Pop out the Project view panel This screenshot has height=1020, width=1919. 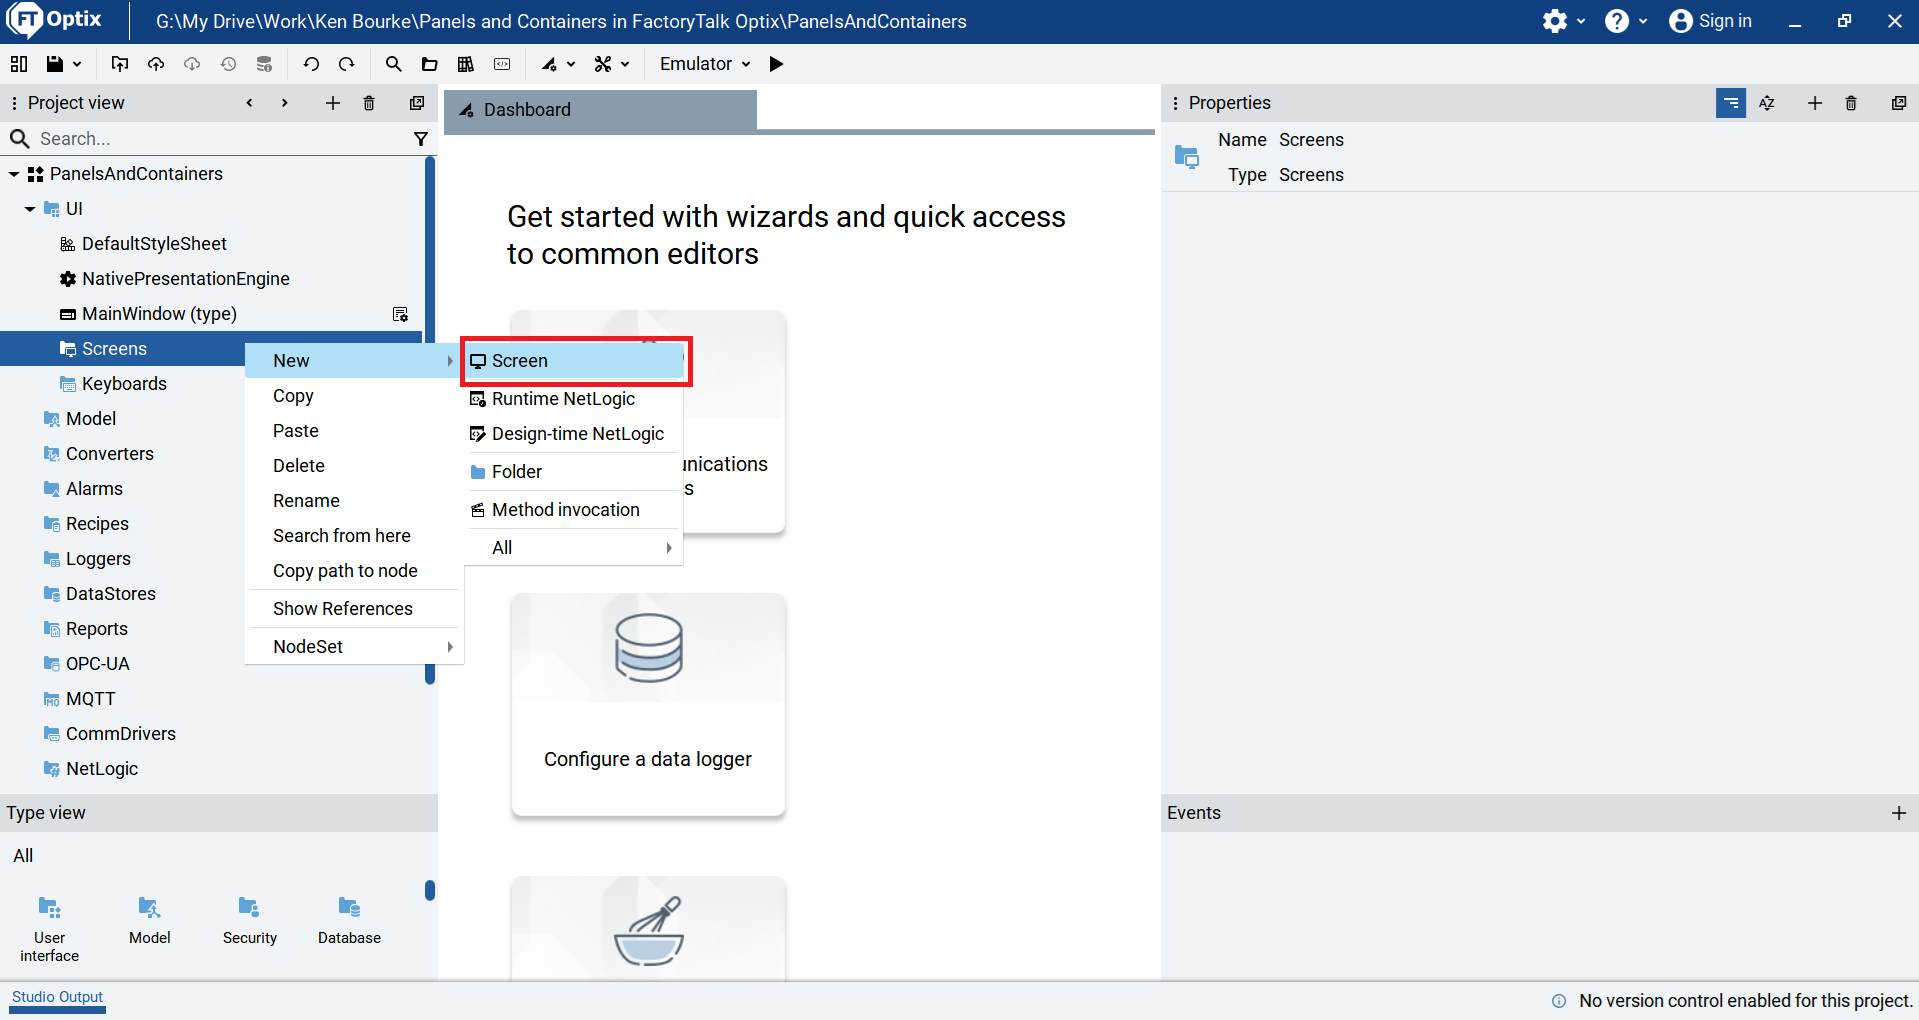417,103
